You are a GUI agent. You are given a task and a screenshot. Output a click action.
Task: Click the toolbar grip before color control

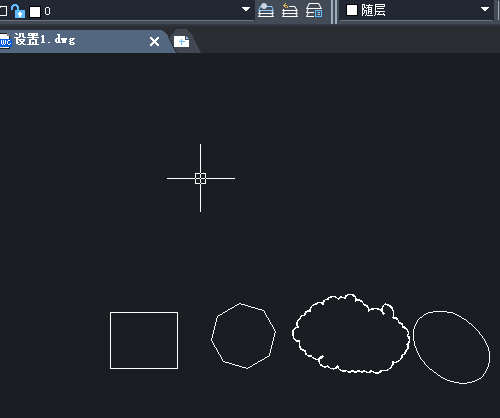[334, 11]
